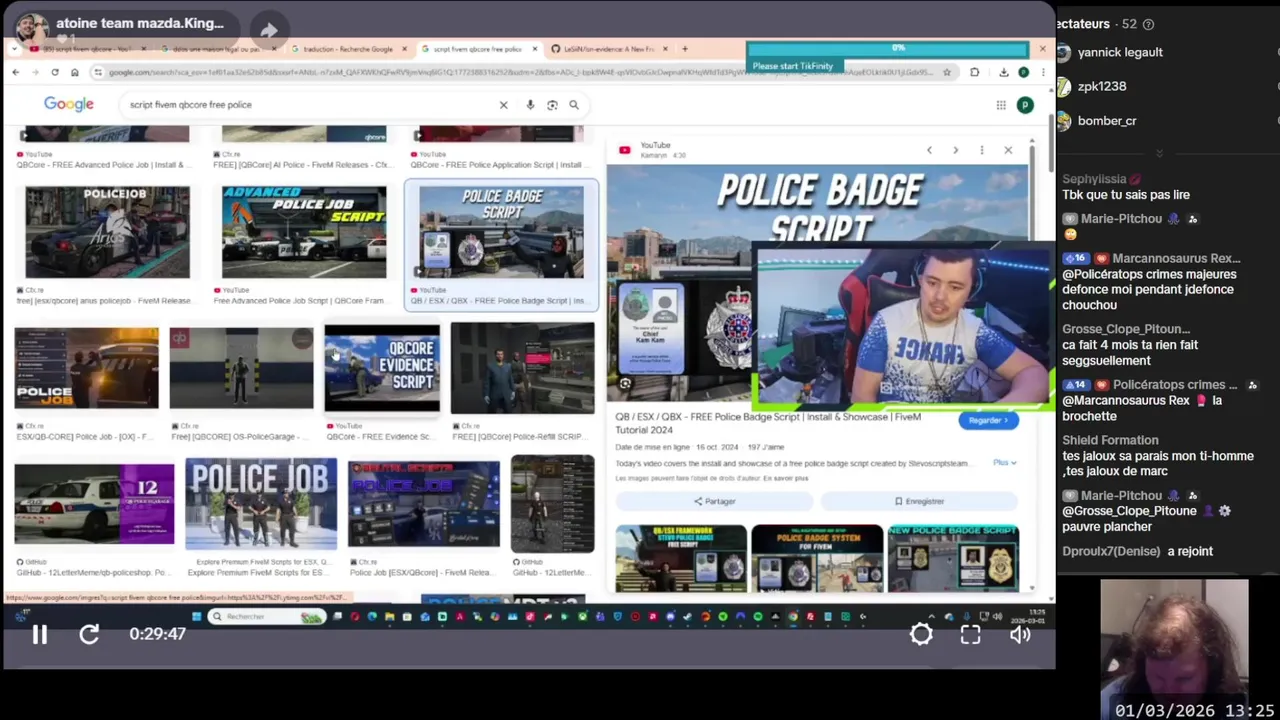Click chat username Sephylissia
The image size is (1280, 720).
click(x=1094, y=179)
